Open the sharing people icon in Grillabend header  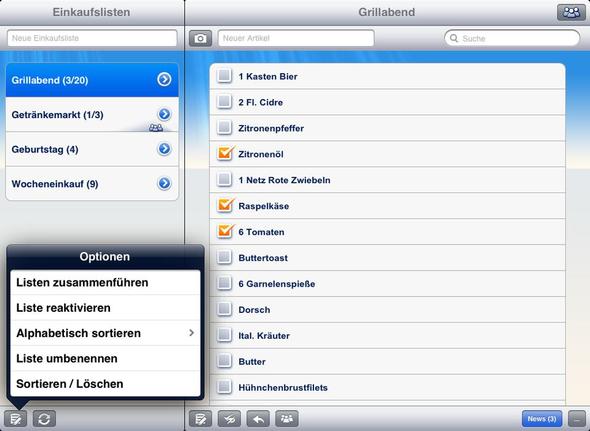[571, 12]
